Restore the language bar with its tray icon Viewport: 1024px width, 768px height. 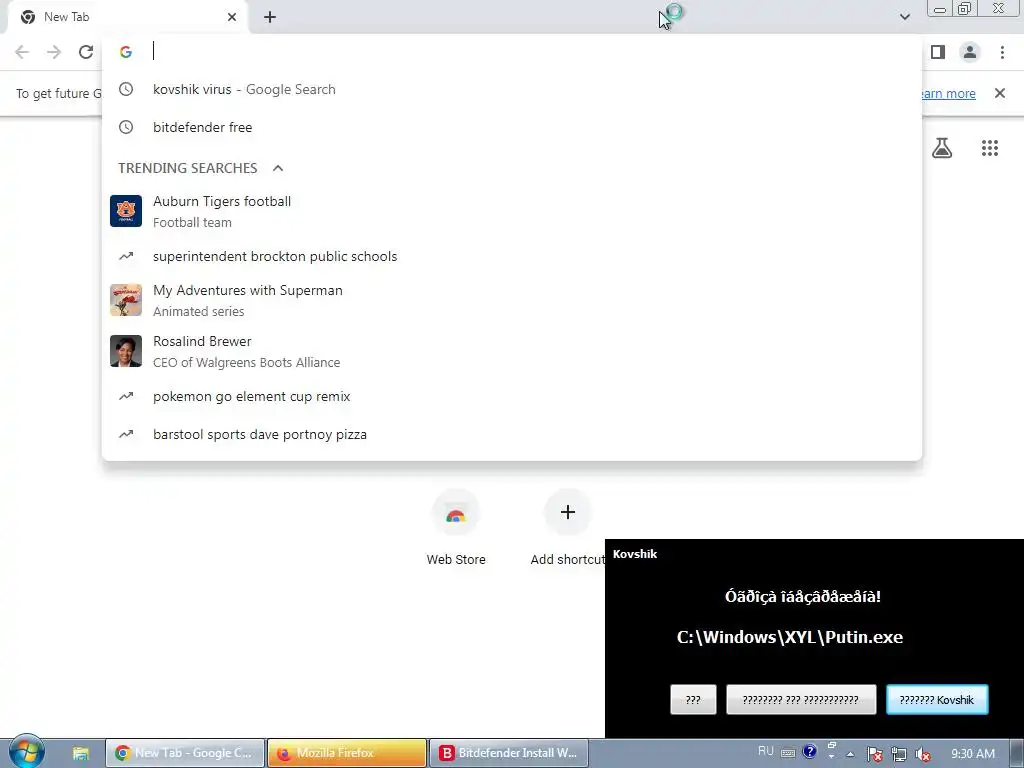pos(832,745)
